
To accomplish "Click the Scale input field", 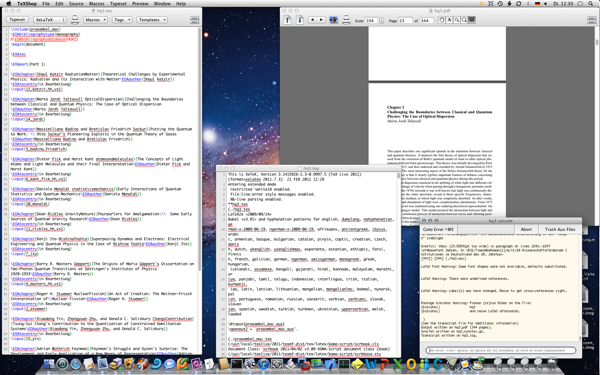I will 371,20.
